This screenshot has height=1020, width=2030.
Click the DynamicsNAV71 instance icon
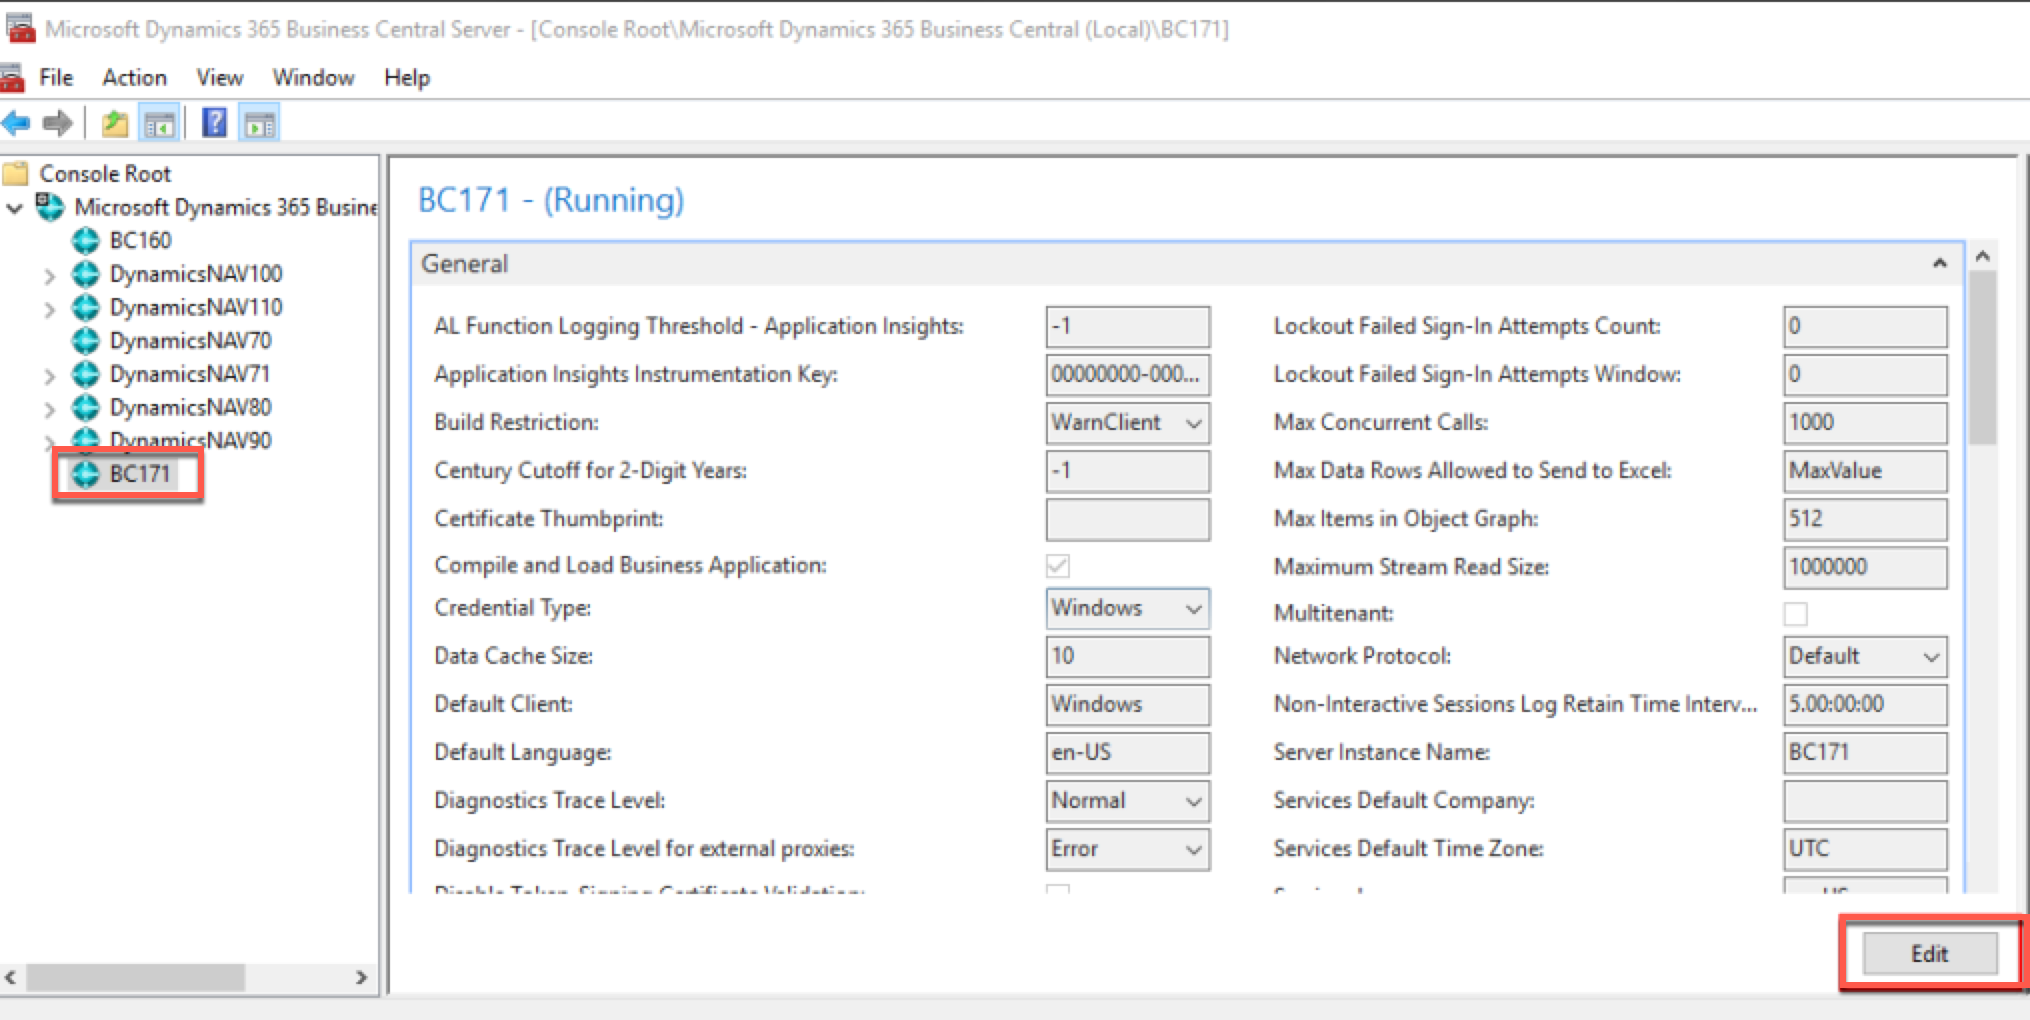pos(86,374)
